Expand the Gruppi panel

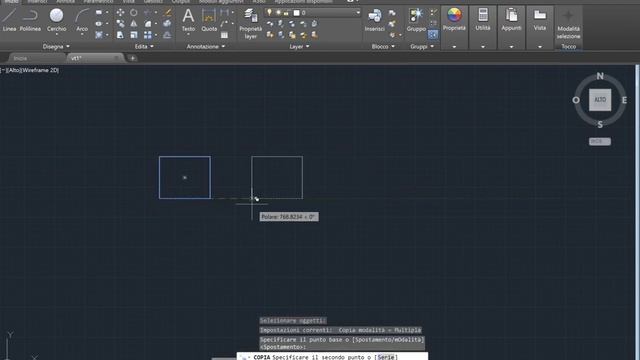pyautogui.click(x=422, y=47)
